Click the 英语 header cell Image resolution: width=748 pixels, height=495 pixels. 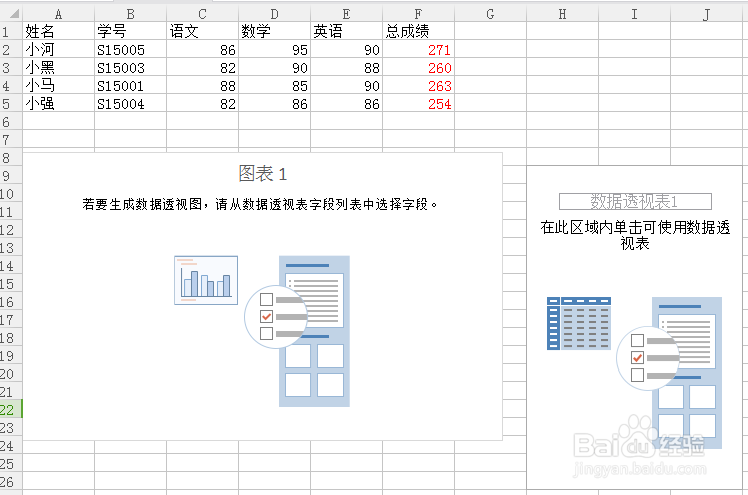[x=346, y=31]
